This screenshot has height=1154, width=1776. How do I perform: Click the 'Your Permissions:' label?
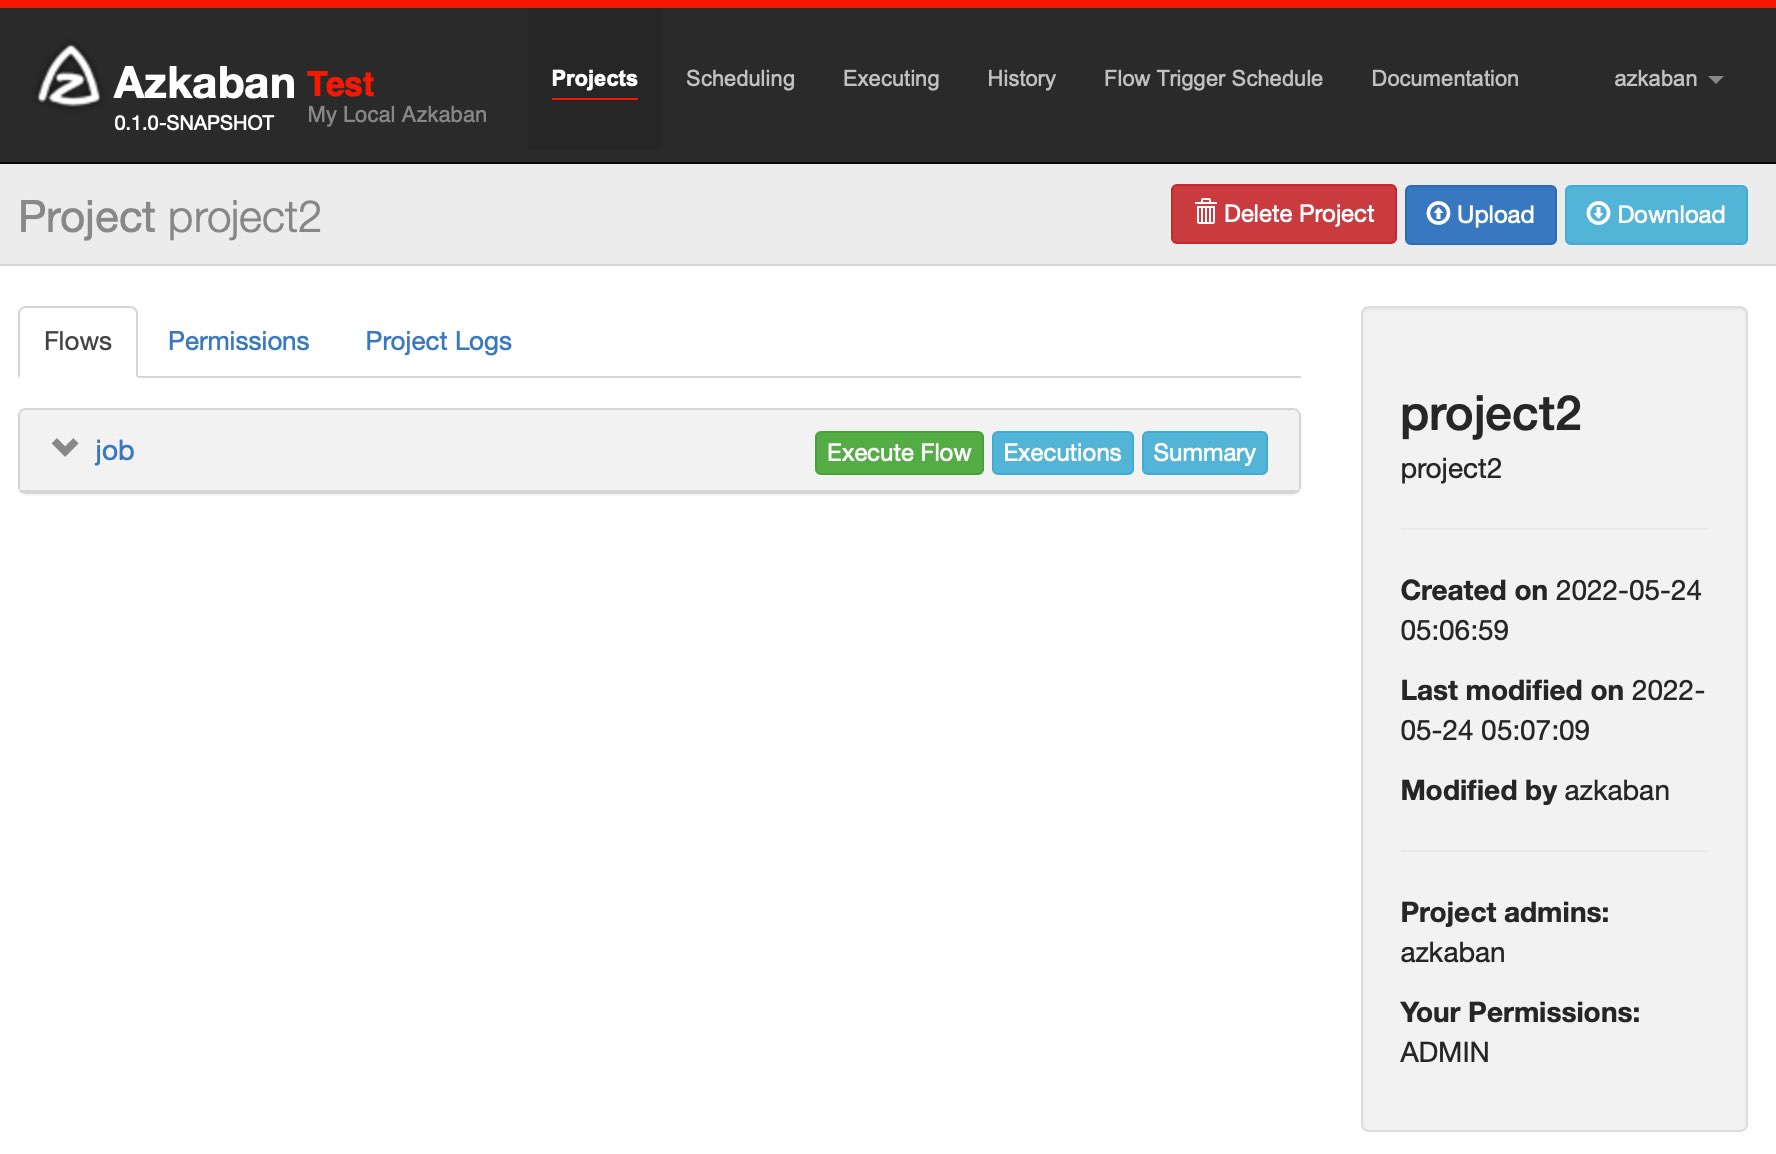coord(1520,1012)
